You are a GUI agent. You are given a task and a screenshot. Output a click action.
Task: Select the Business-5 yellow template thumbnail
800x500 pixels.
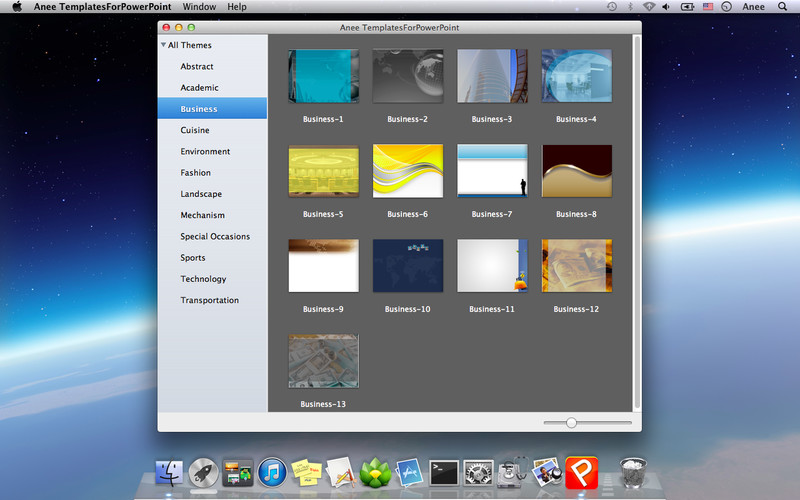pyautogui.click(x=323, y=171)
